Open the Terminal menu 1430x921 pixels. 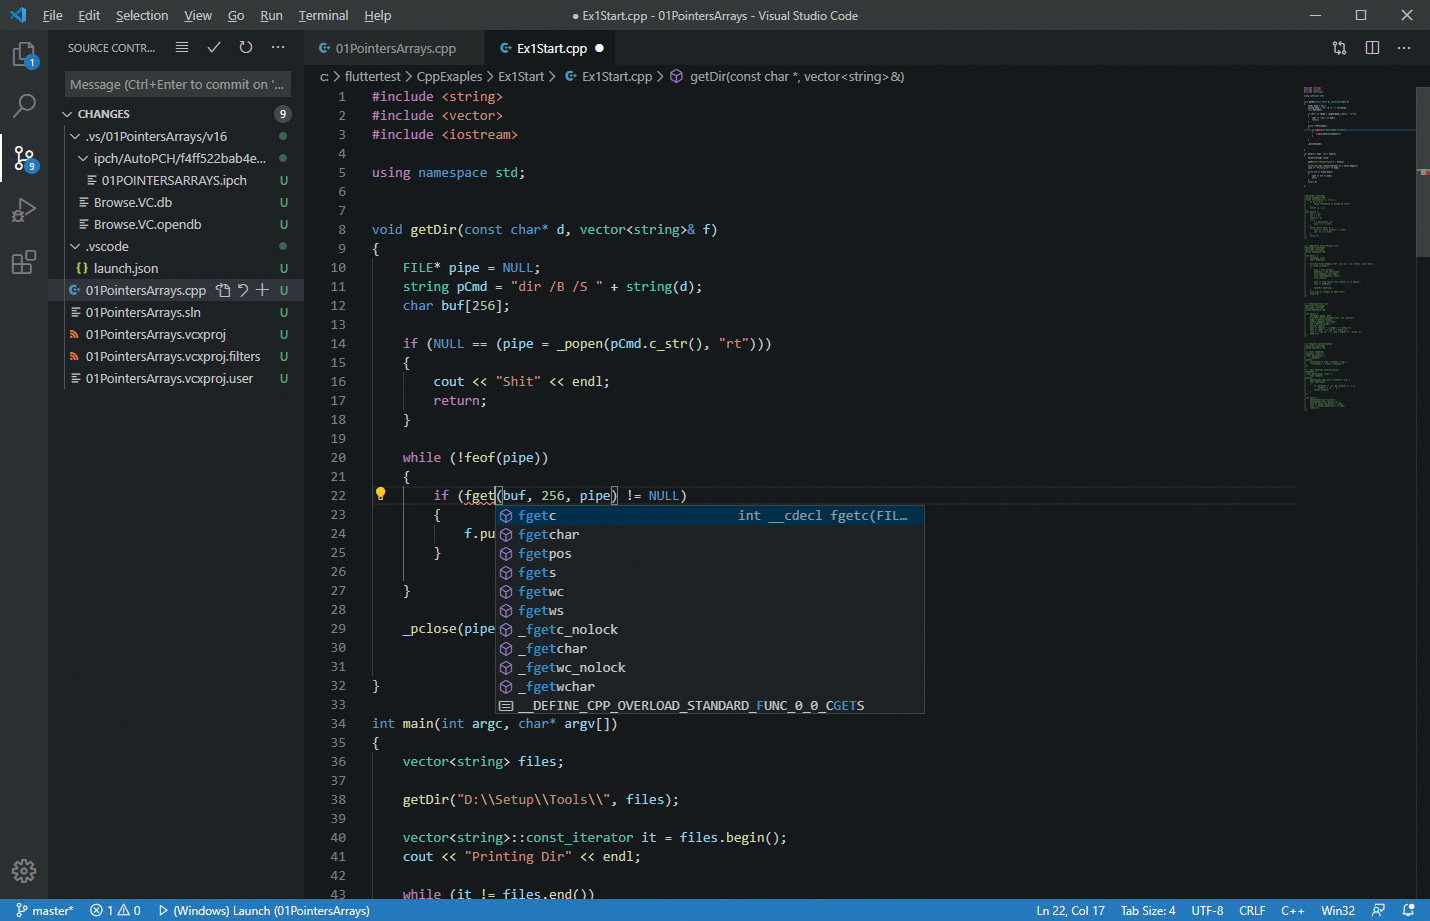[x=323, y=15]
